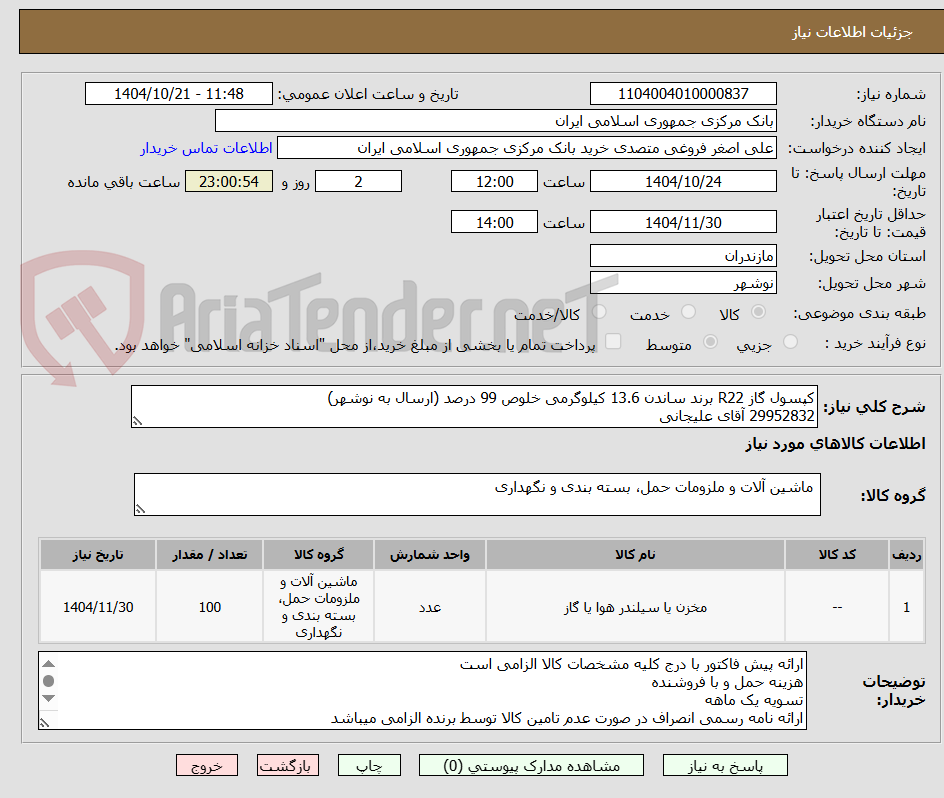This screenshot has width=944, height=798.
Task: Click the پاسخ به نیاز button
Action: 725,765
